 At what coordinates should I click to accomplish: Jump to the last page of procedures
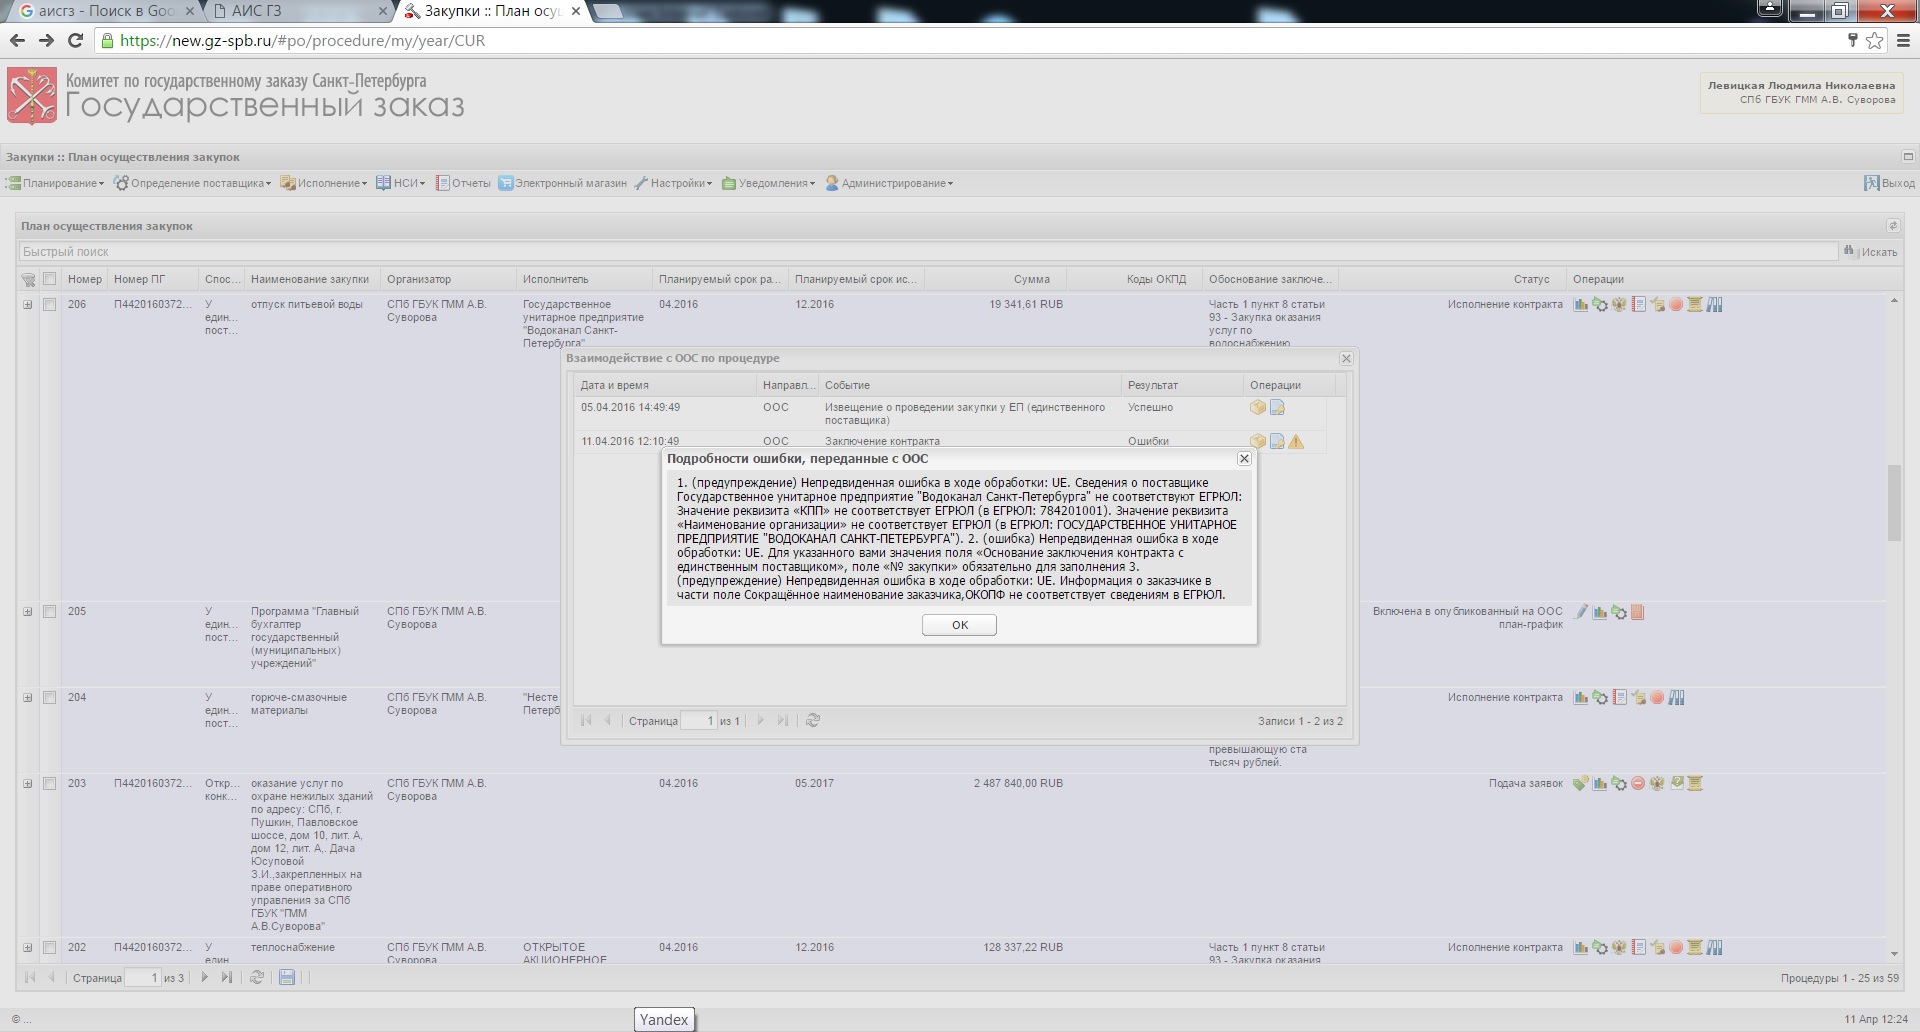(x=227, y=978)
